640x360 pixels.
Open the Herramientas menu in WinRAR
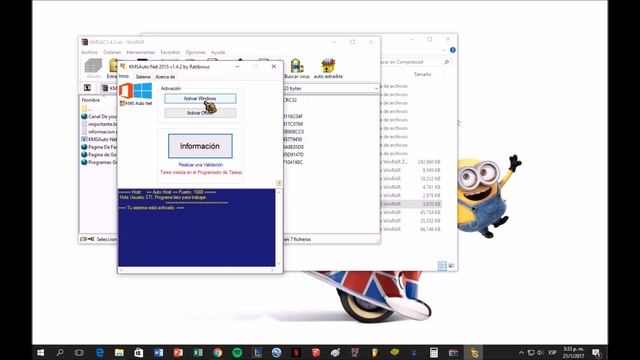140,52
